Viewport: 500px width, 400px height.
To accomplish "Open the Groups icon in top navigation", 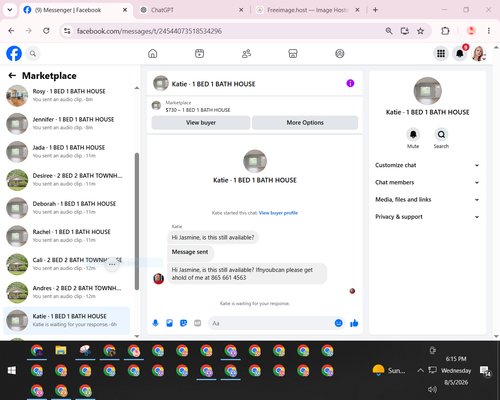I will pyautogui.click(x=340, y=53).
